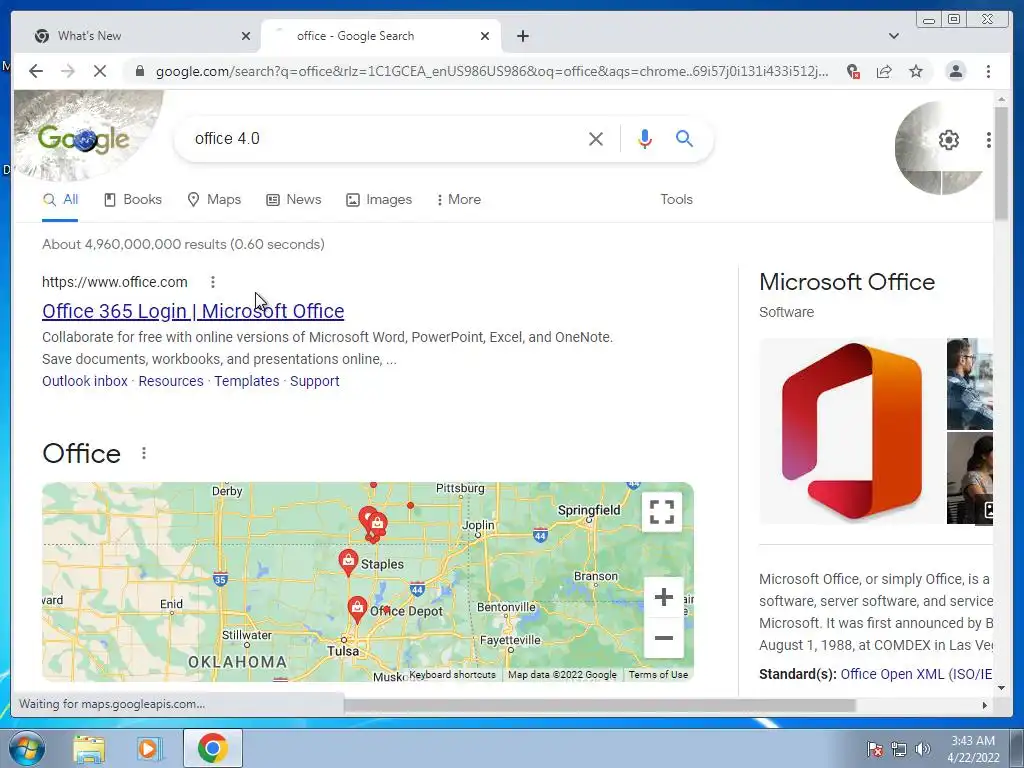Image resolution: width=1024 pixels, height=768 pixels.
Task: View site information via the lock icon
Action: pyautogui.click(x=139, y=71)
